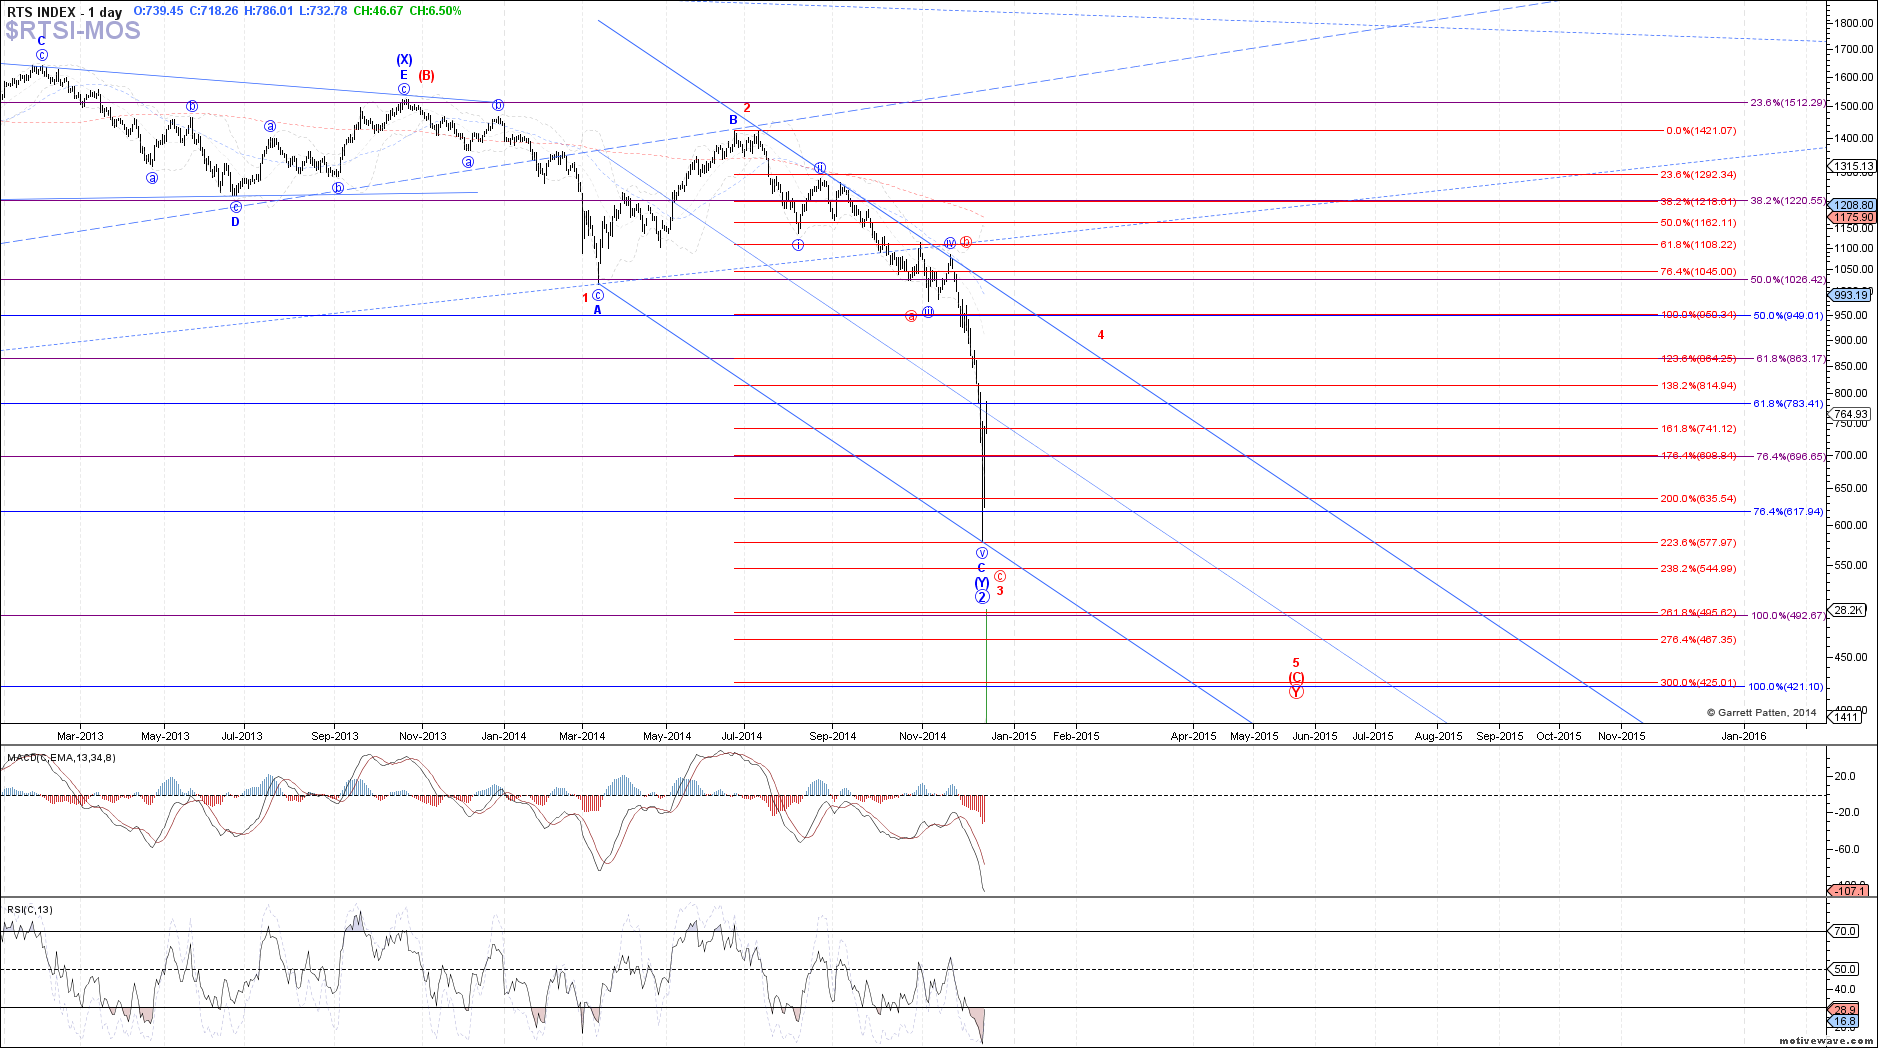Click the MACD(C,EMA,13,34,8) indicator label
The height and width of the screenshot is (1048, 1878).
61,758
